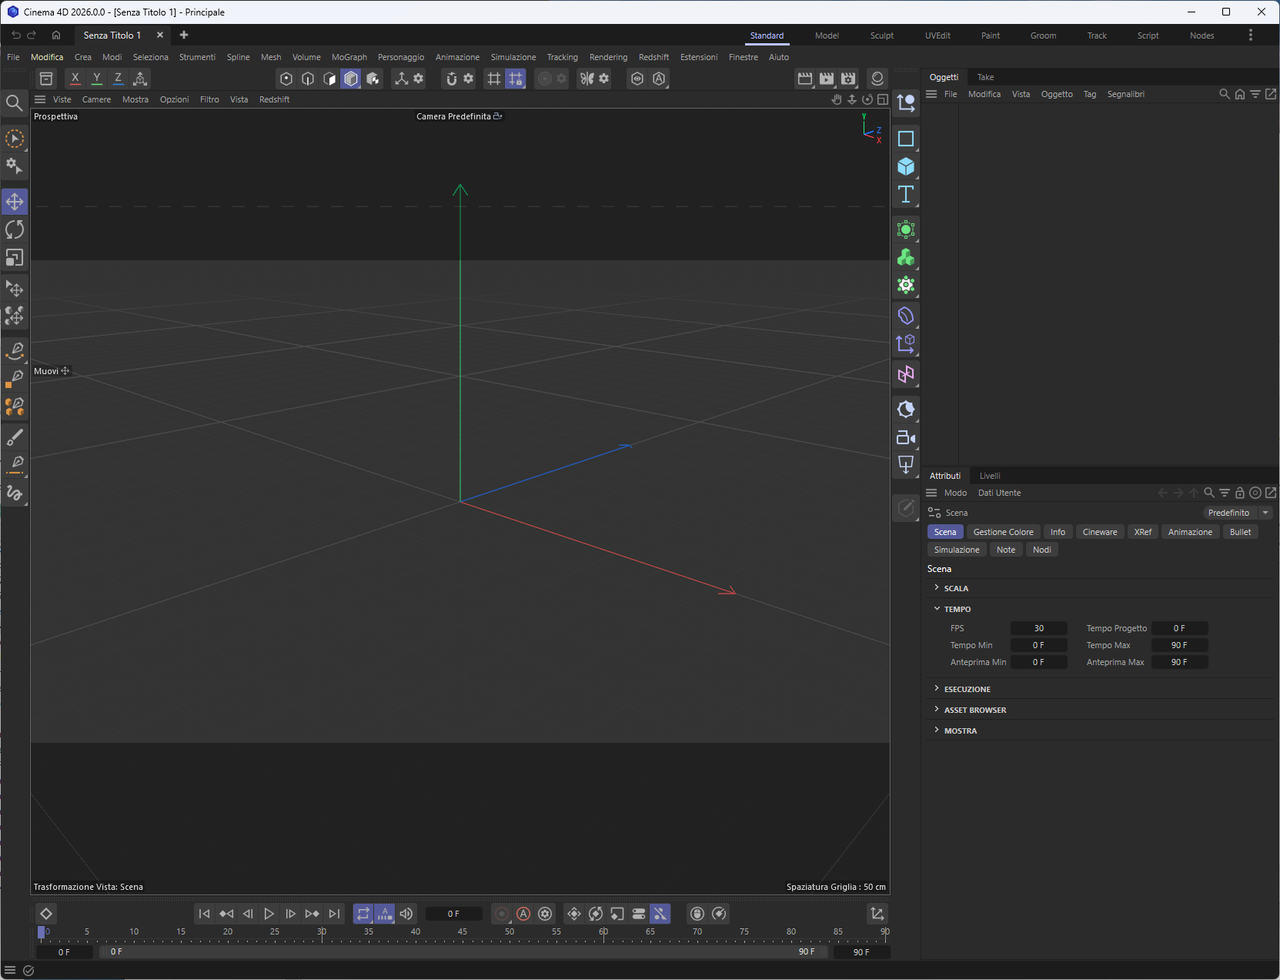Click the pink Symmetry deformer icon
1280x980 pixels.
(906, 374)
